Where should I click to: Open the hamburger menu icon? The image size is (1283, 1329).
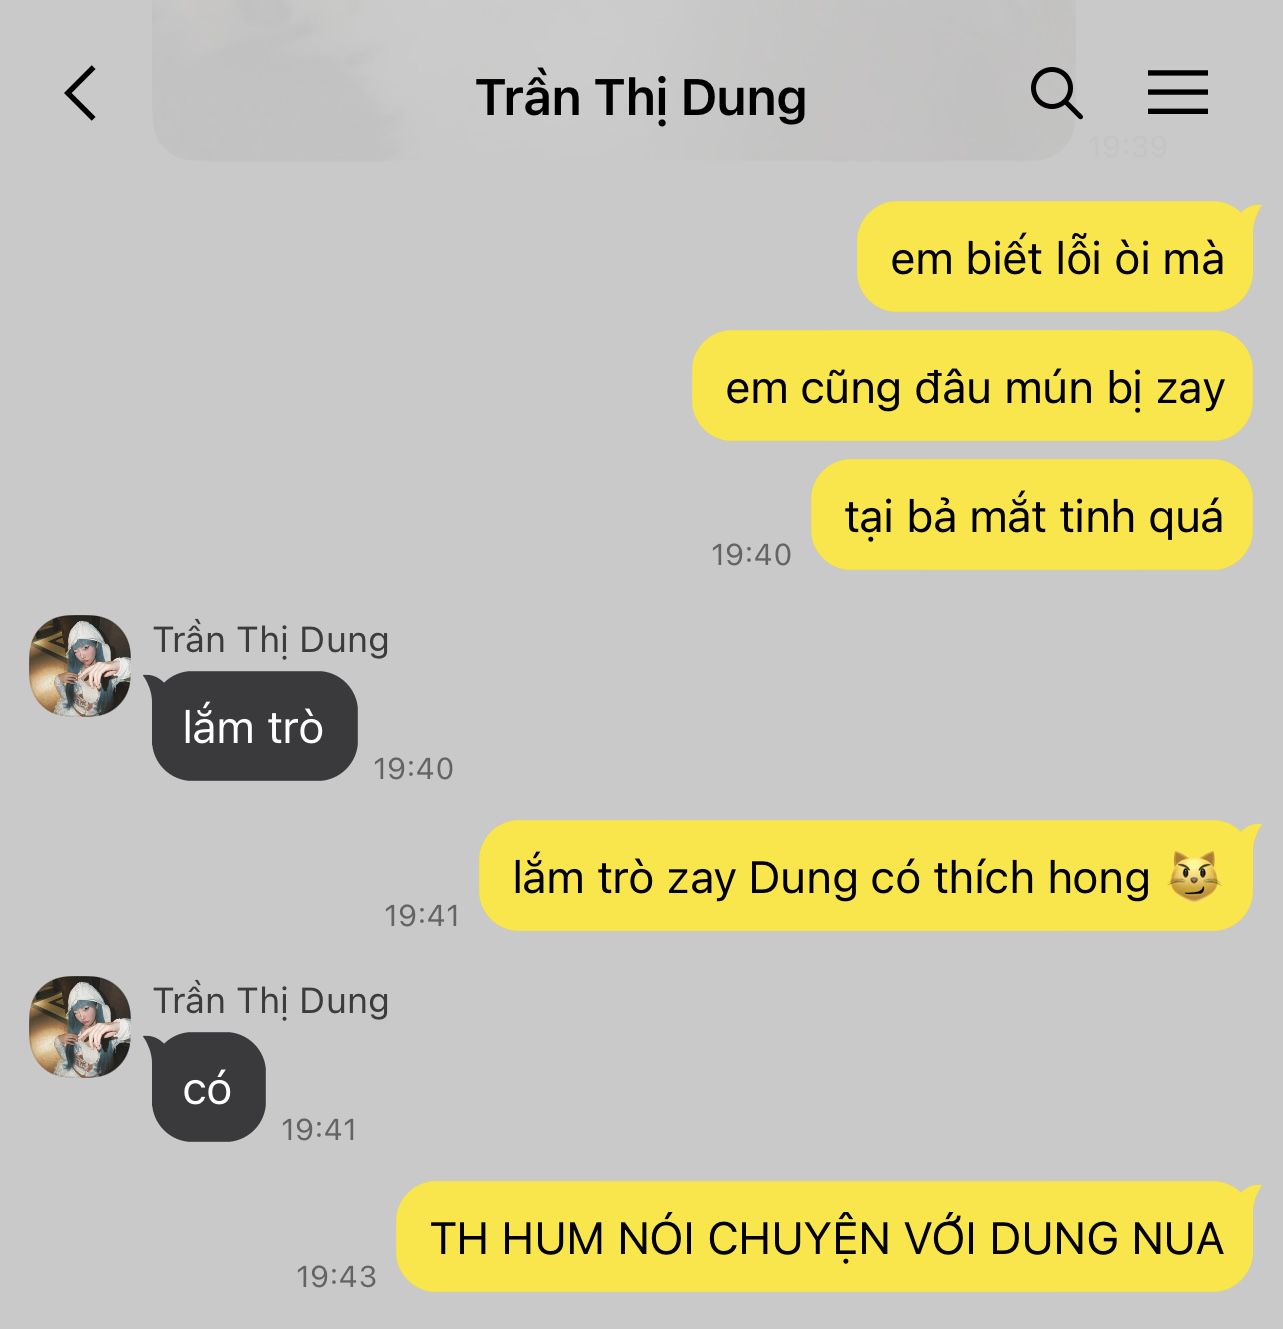(1177, 92)
